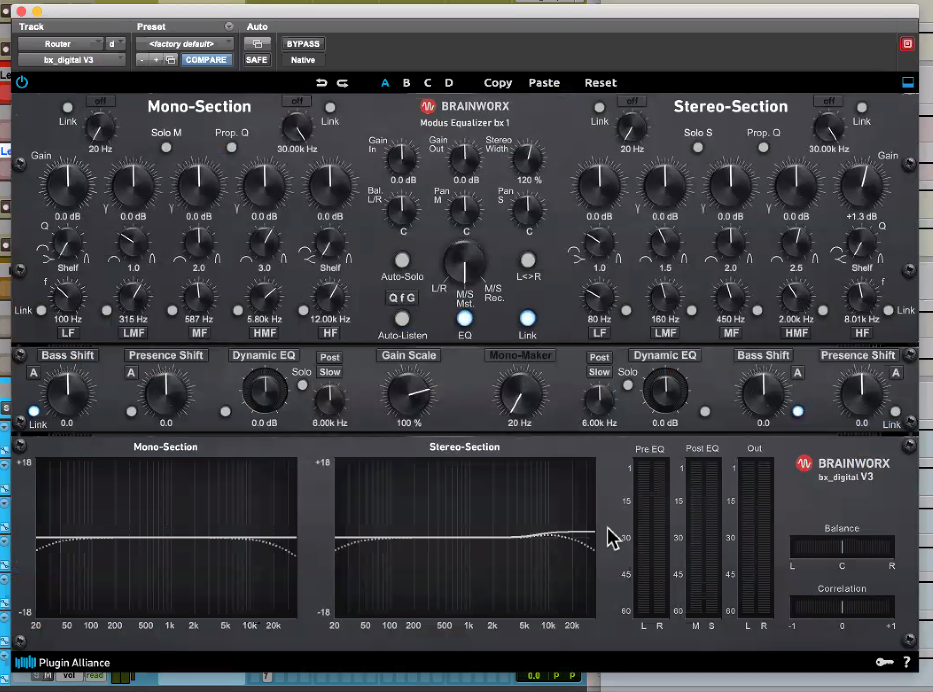933x692 pixels.
Task: Open the bx_digital V3 insert dropdown
Action: coord(71,60)
